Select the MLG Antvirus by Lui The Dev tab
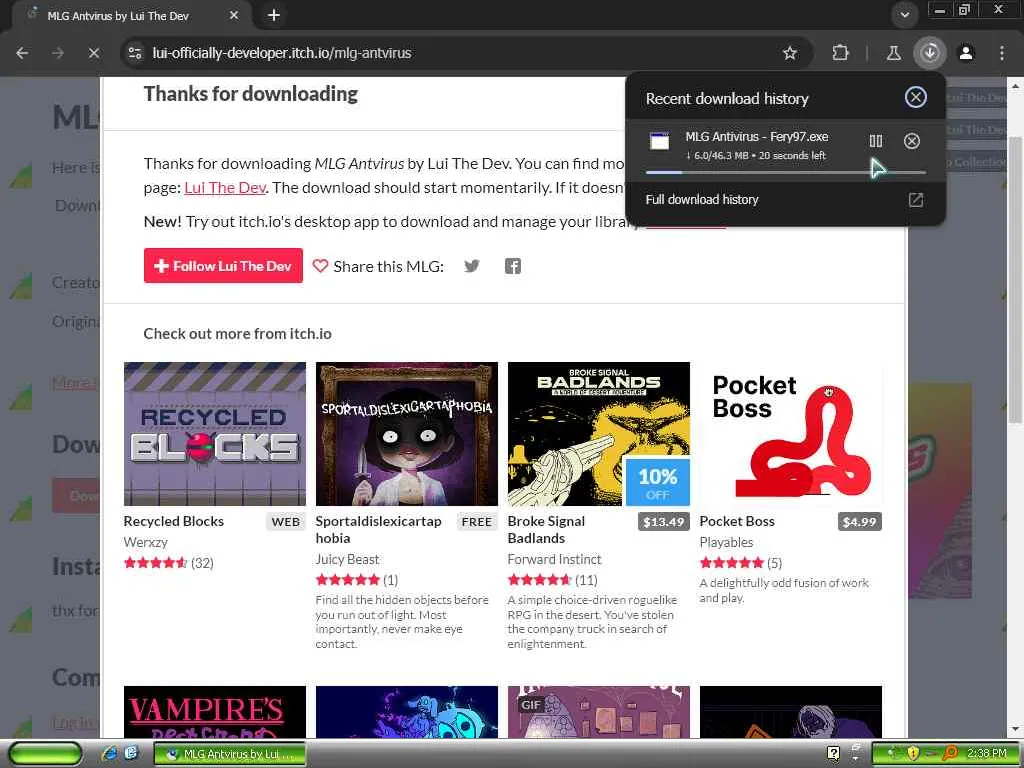This screenshot has width=1024, height=768. pos(131,16)
